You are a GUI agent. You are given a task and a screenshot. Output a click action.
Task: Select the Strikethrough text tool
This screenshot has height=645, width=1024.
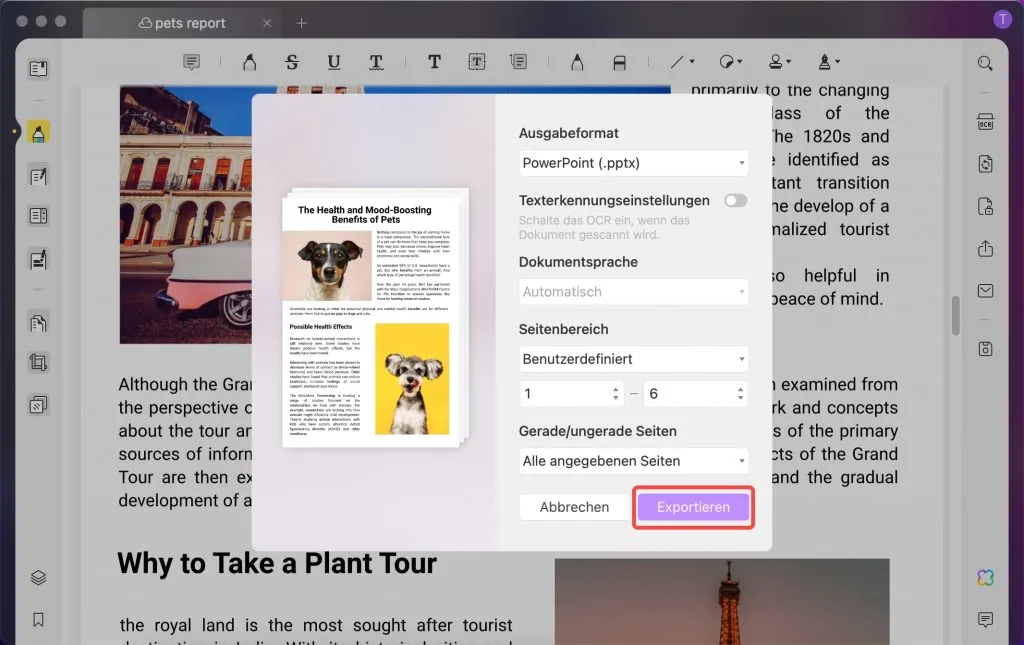[292, 61]
